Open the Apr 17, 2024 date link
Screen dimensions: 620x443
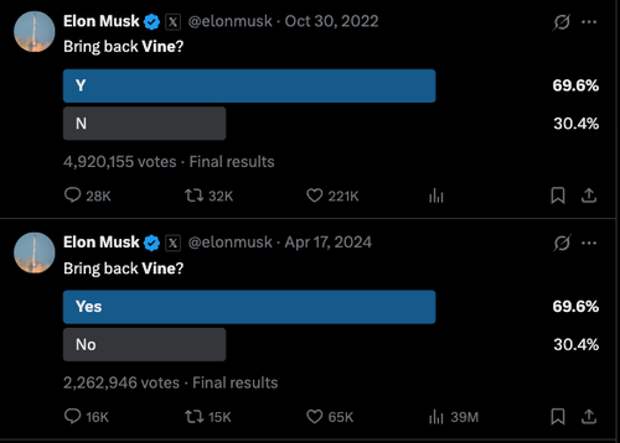coord(328,242)
